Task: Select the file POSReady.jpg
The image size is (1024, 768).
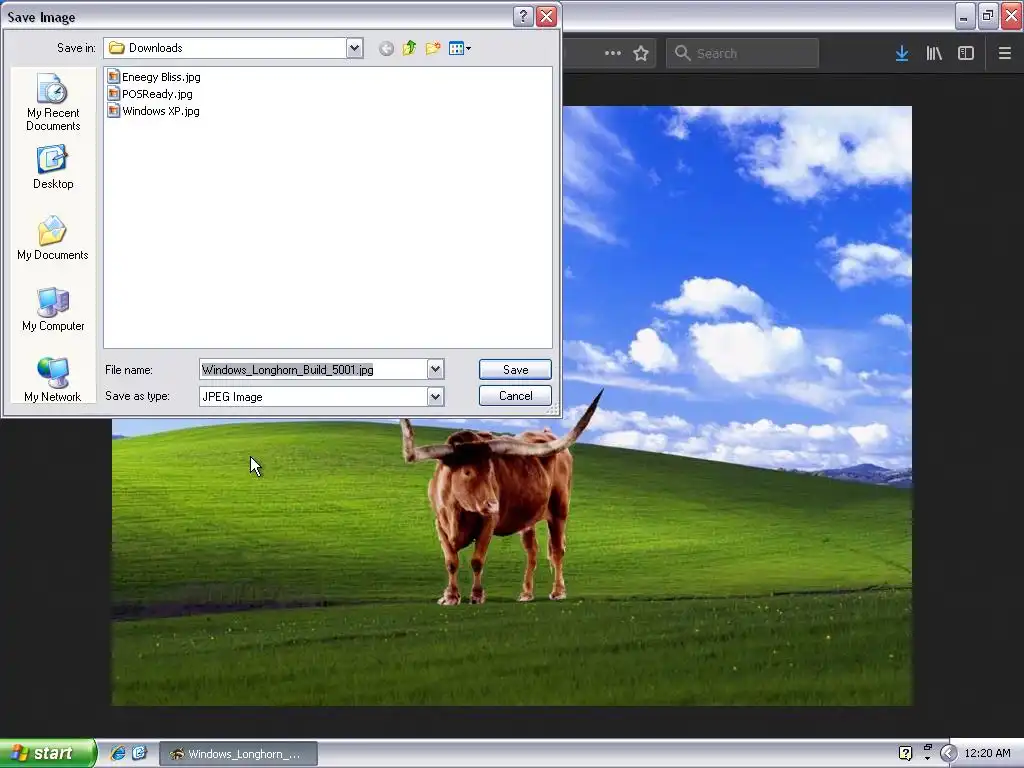Action: coord(150,94)
